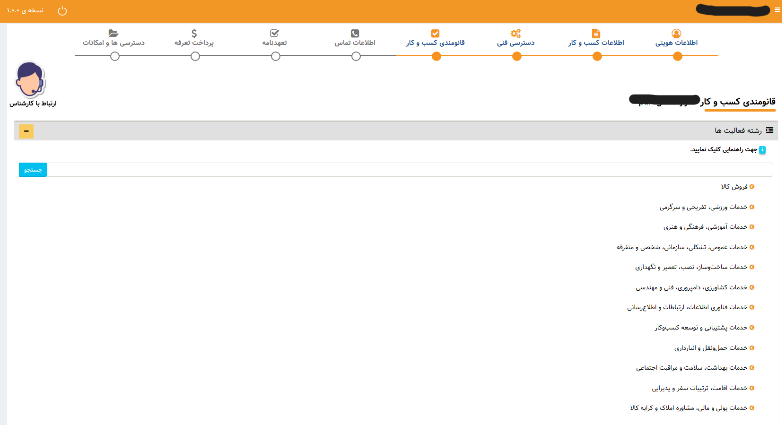Click the help link جهت راهنمایی کلیک نمایید
The height and width of the screenshot is (425, 782).
(722, 150)
